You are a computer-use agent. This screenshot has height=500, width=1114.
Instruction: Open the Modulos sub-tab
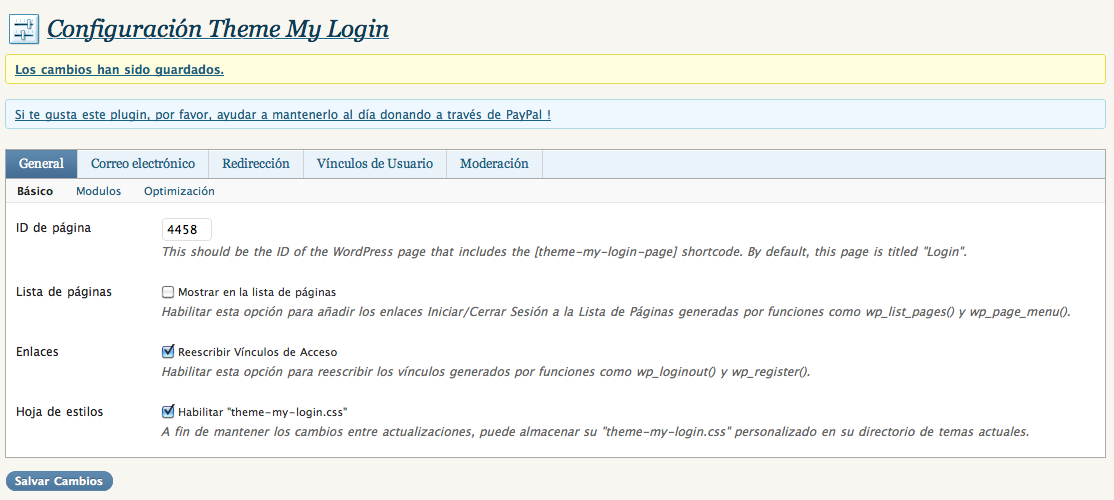coord(98,191)
